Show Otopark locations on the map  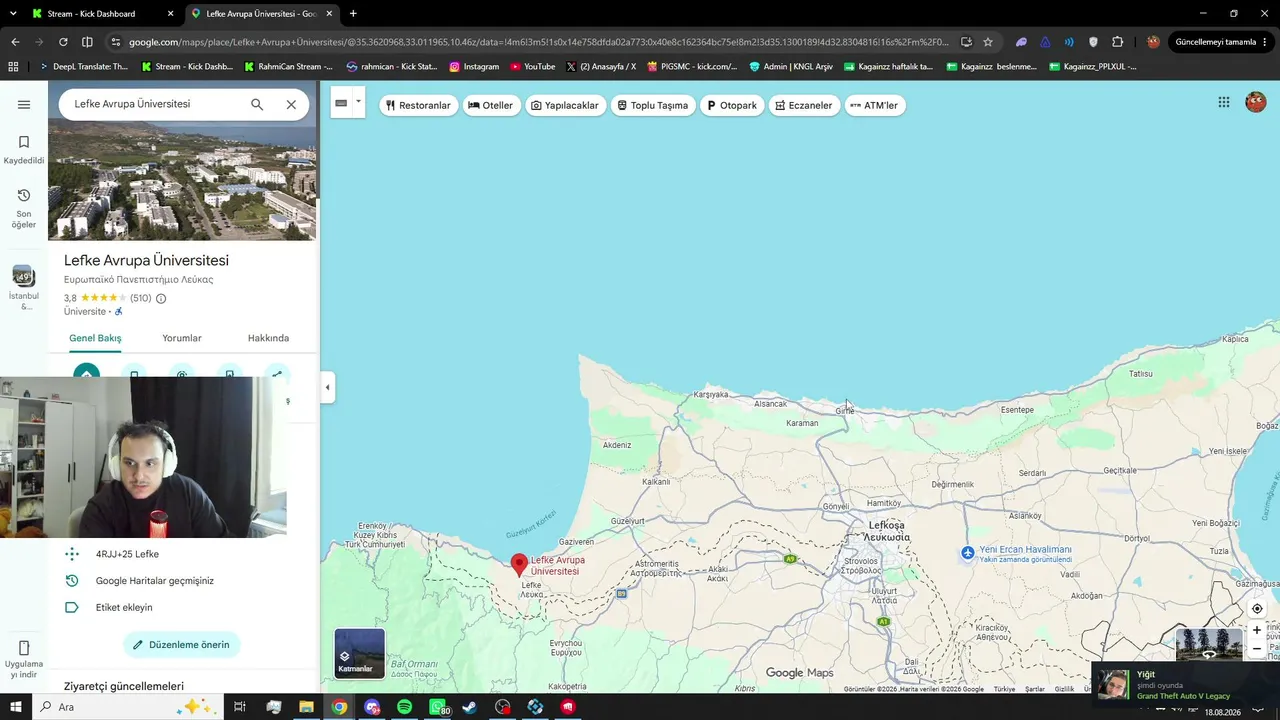pos(732,105)
